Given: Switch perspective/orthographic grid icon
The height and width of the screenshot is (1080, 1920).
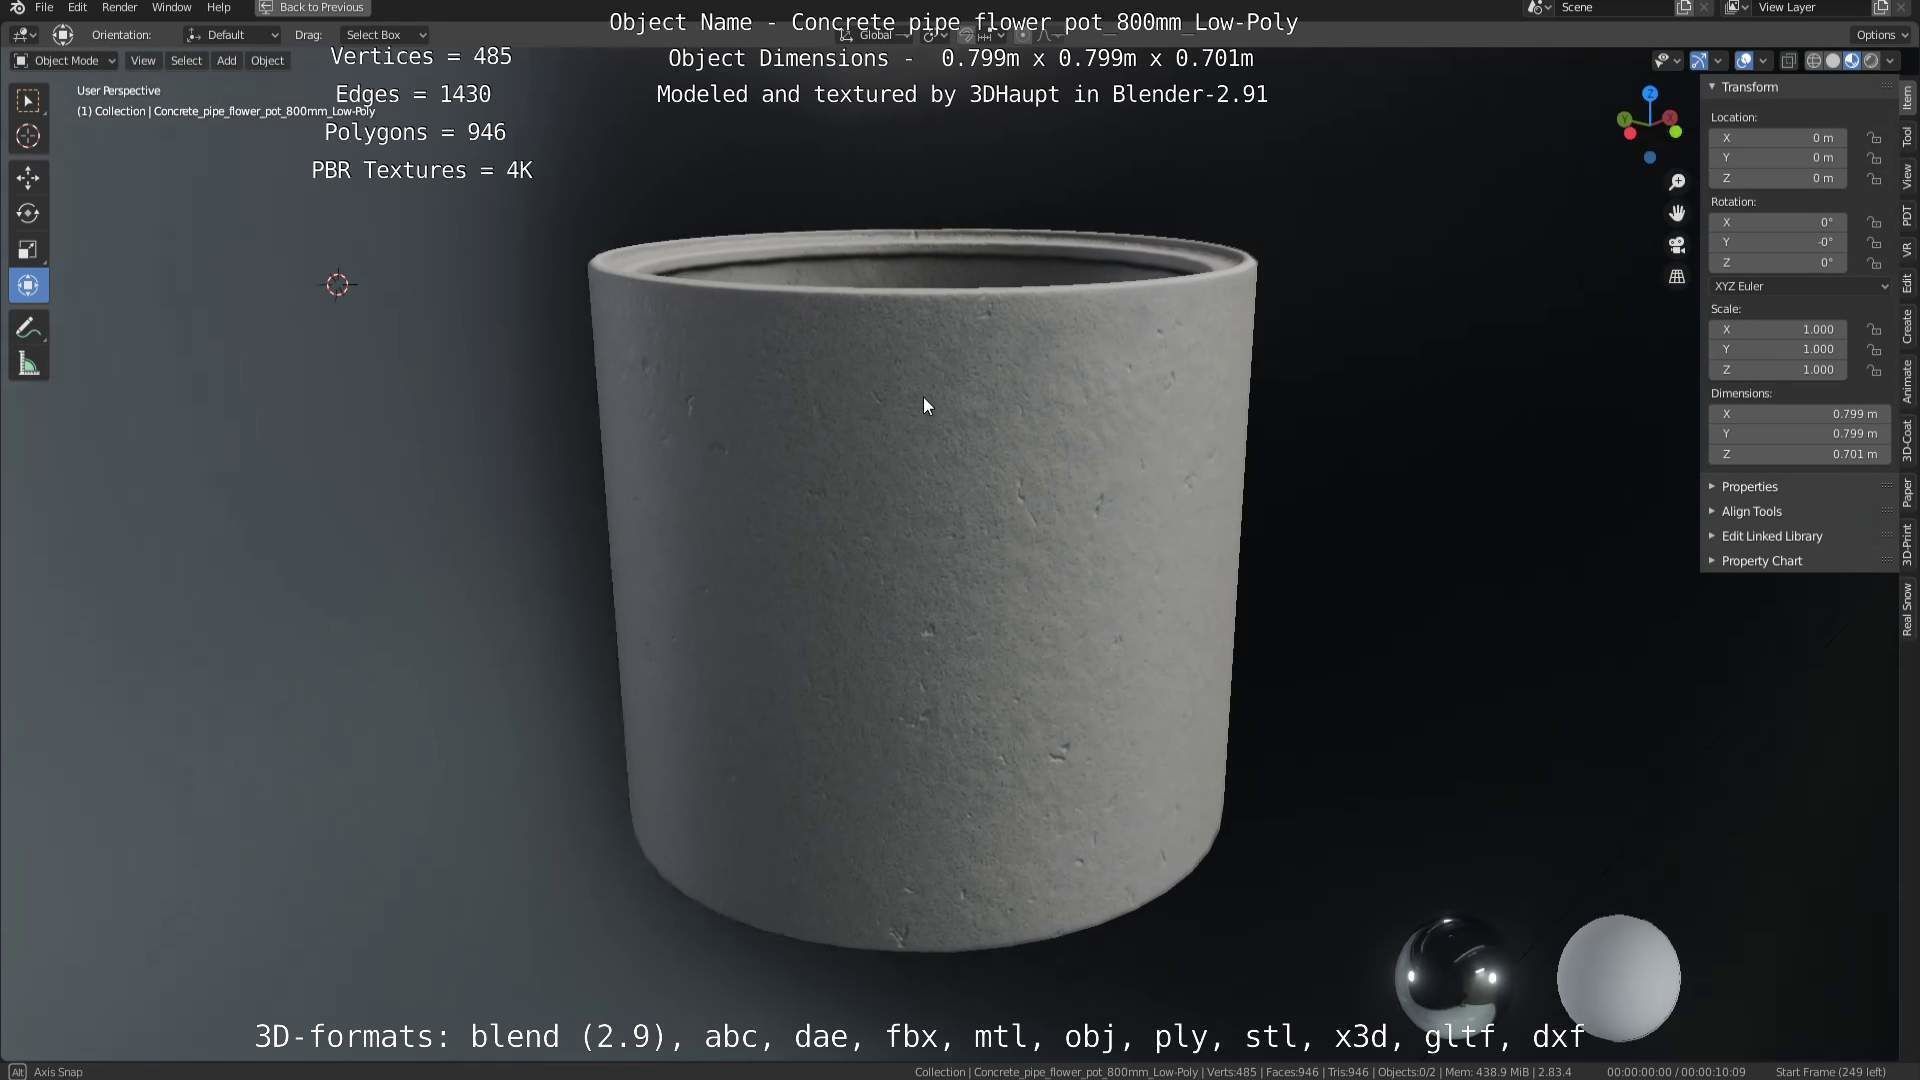Looking at the screenshot, I should click(1677, 277).
